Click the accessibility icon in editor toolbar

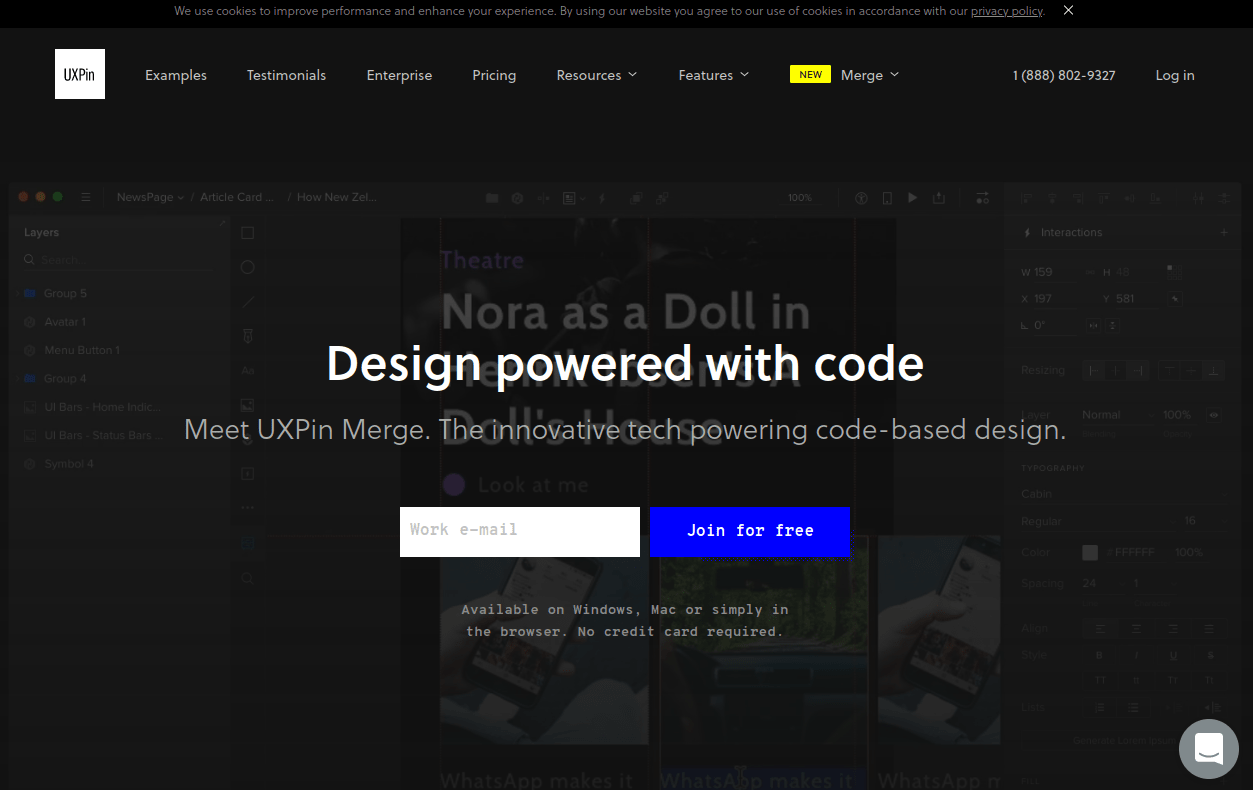861,198
